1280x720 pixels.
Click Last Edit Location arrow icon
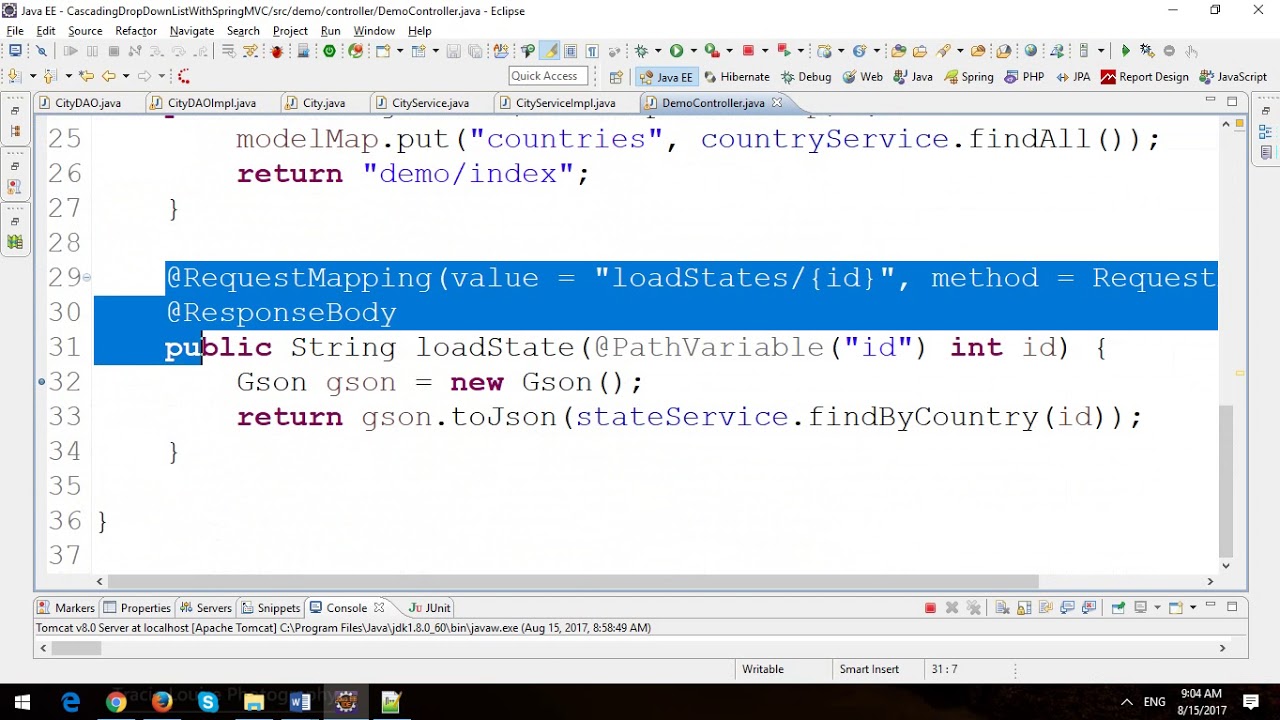[x=87, y=76]
